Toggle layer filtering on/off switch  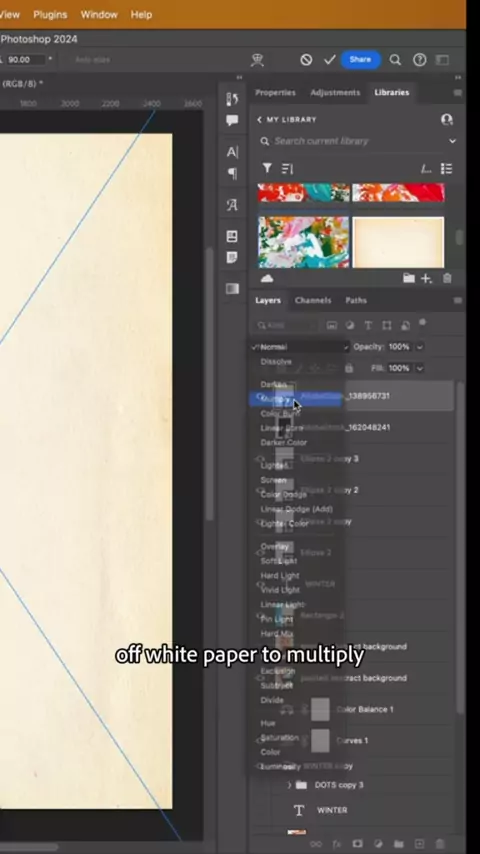coord(422,323)
